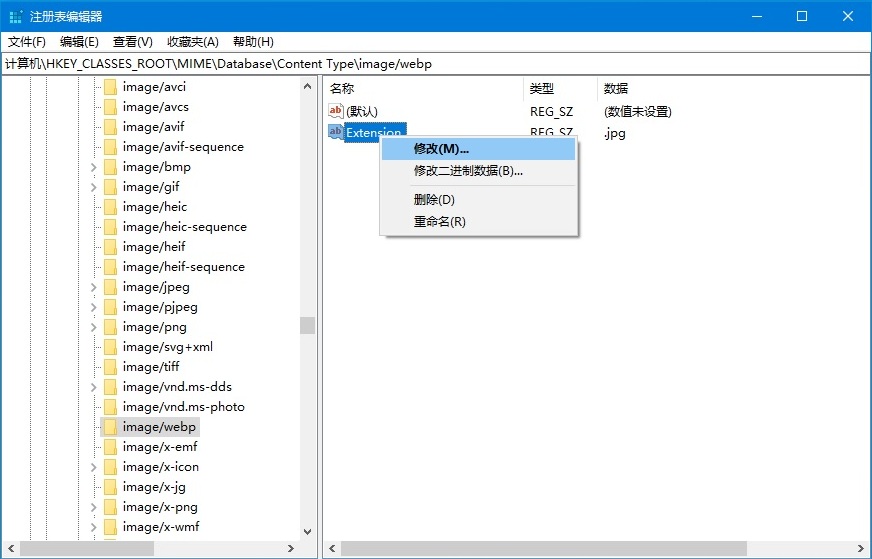The width and height of the screenshot is (872, 559).
Task: Expand the image/x-icon tree node
Action: (93, 468)
